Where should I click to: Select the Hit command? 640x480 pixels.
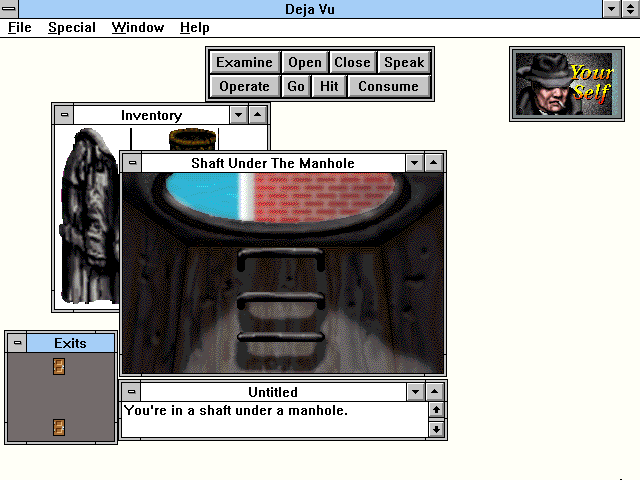[x=329, y=86]
